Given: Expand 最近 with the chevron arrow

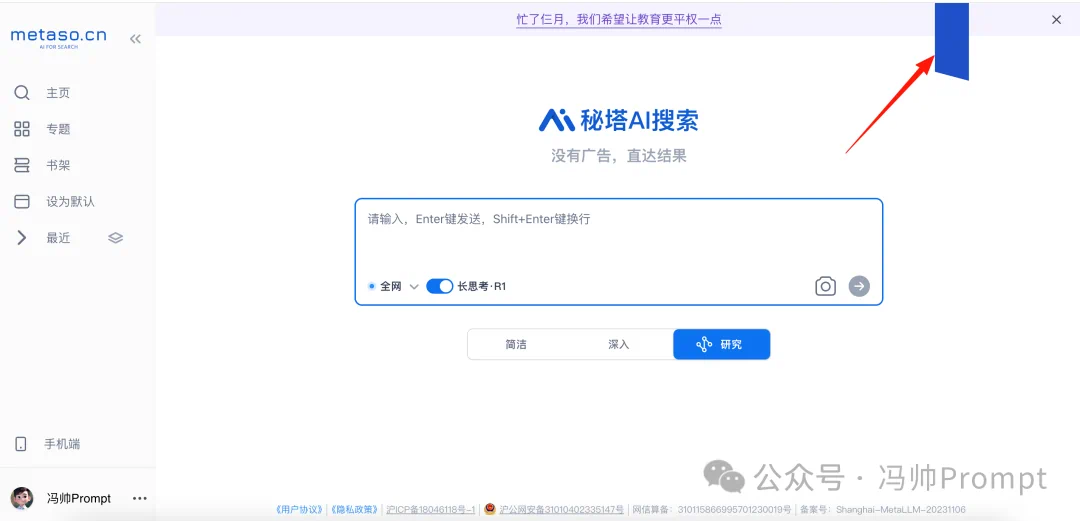Looking at the screenshot, I should [x=22, y=238].
